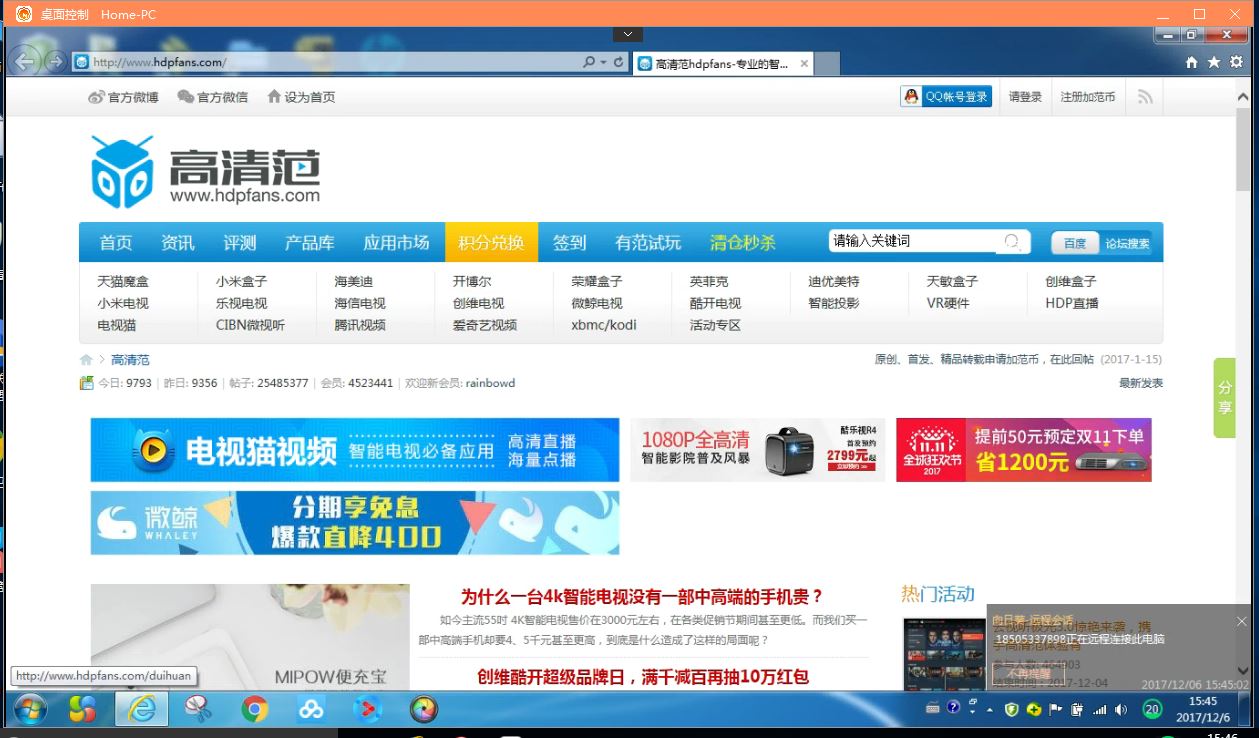Open the 积分兑换 menu item
The width and height of the screenshot is (1259, 738).
point(491,242)
